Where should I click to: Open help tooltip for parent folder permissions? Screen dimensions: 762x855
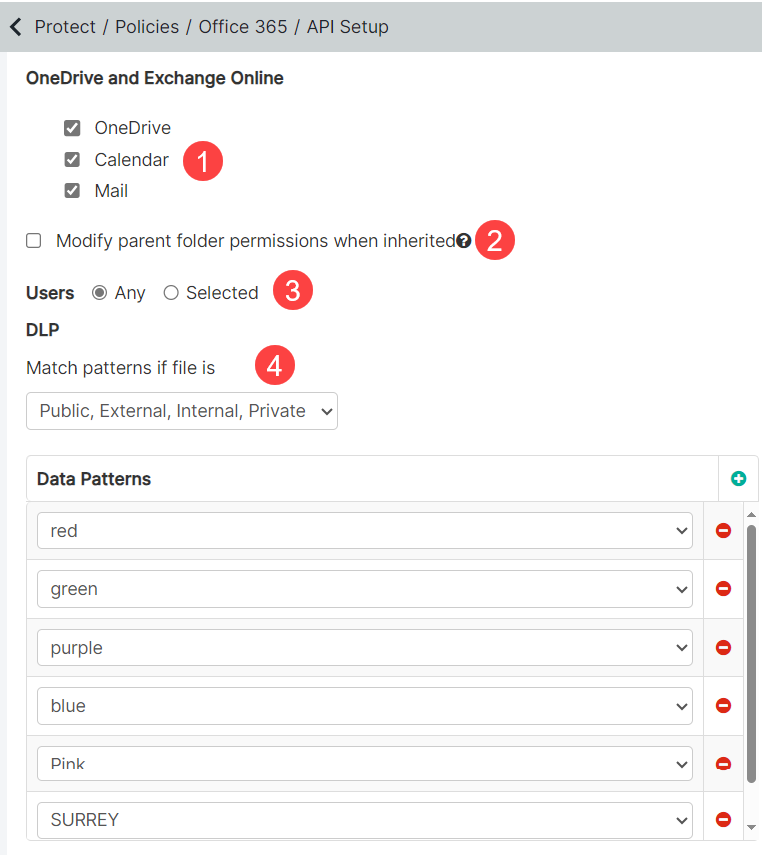click(464, 240)
